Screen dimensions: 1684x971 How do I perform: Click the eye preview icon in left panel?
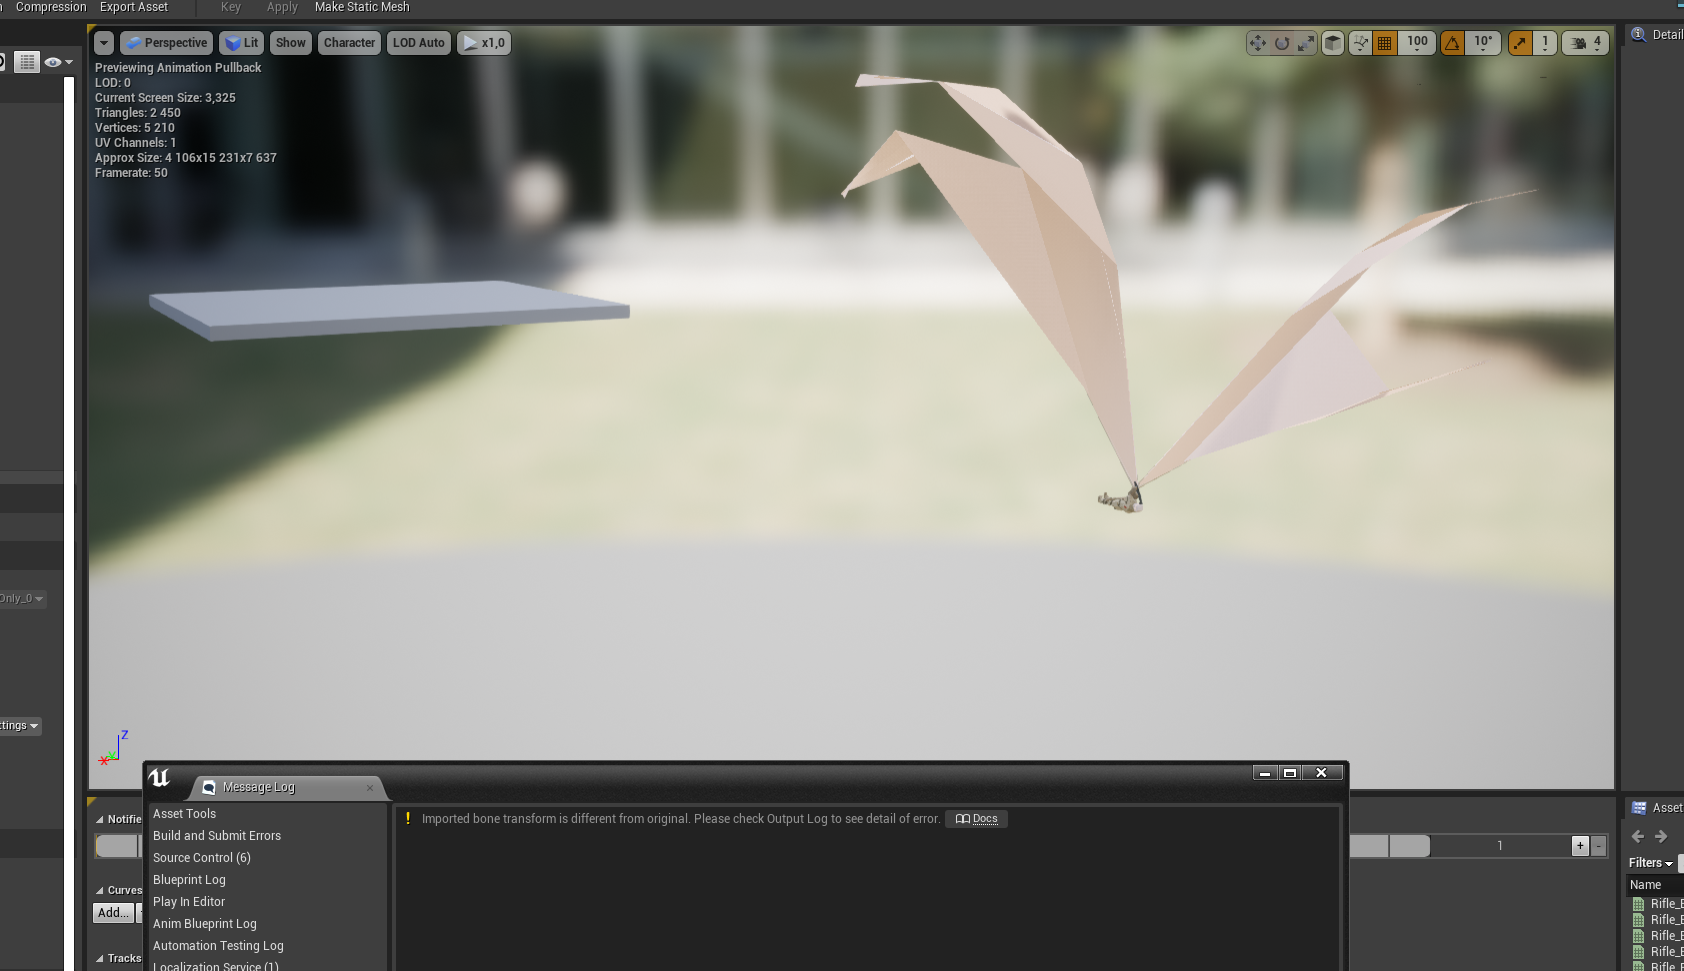[x=53, y=61]
